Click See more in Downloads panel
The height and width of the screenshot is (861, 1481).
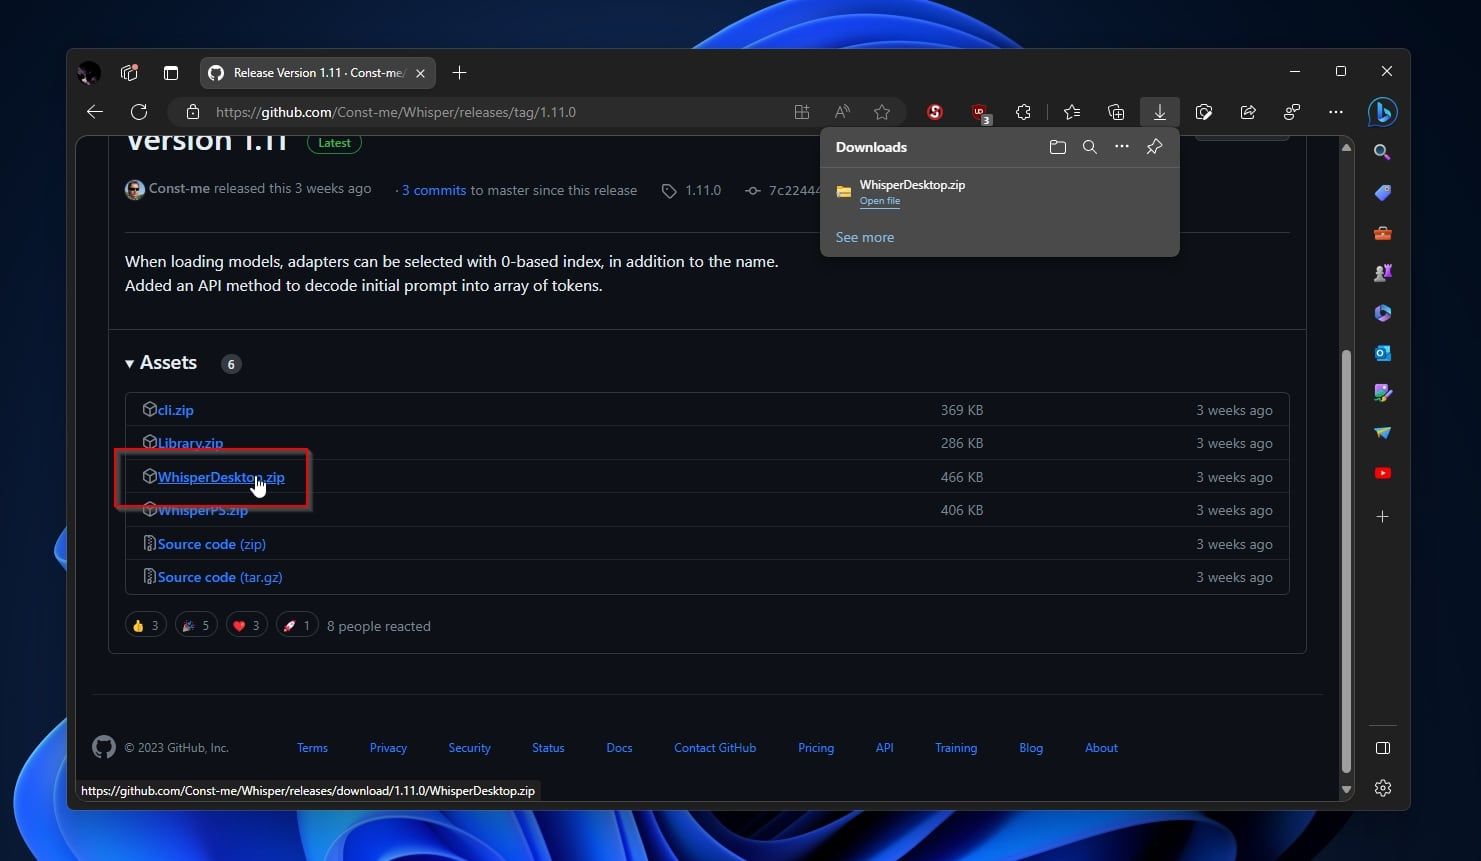click(865, 237)
